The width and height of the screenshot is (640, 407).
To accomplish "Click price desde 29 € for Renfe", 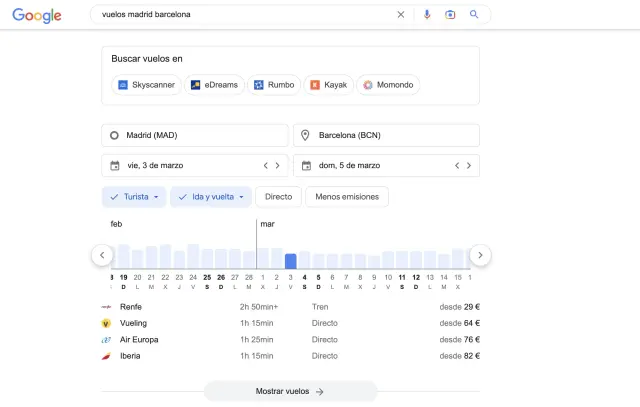I will [460, 307].
